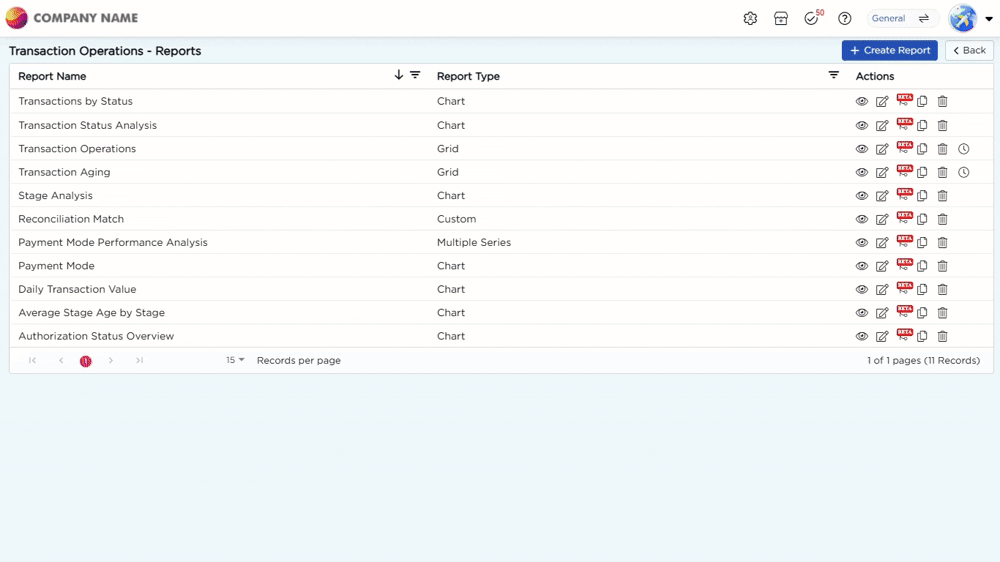Toggle sort arrow on Report Name column

[x=399, y=75]
